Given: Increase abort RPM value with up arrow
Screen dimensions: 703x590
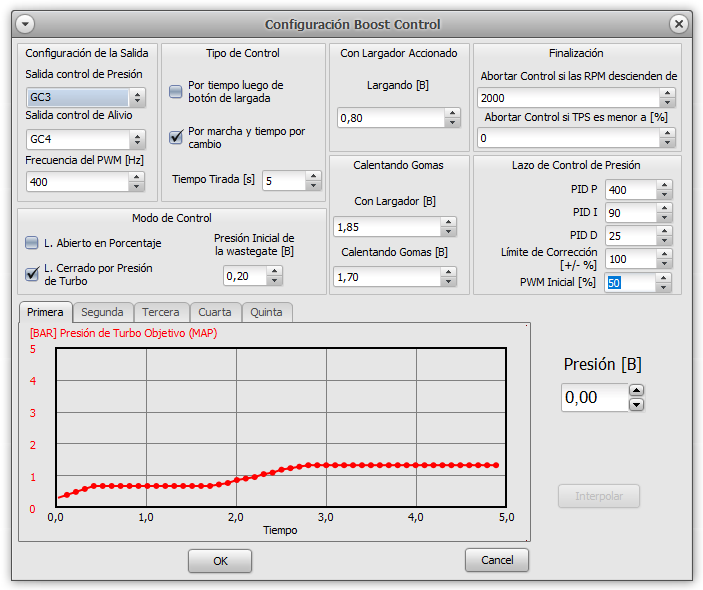Looking at the screenshot, I should pyautogui.click(x=668, y=93).
